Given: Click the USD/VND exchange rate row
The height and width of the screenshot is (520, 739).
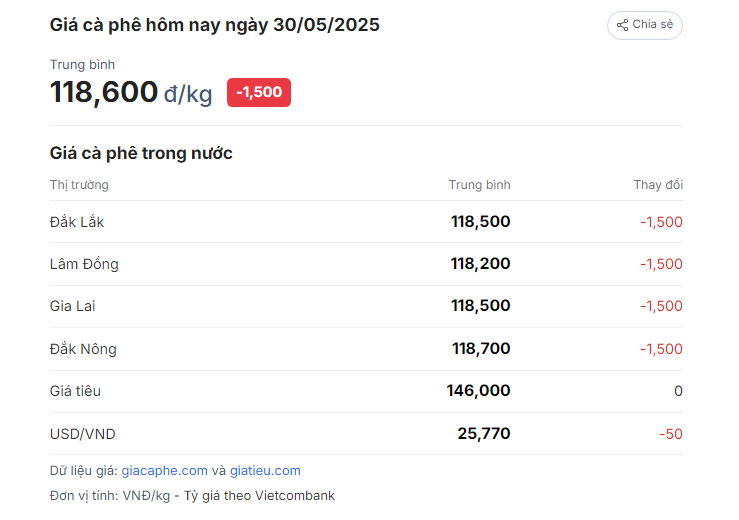Looking at the screenshot, I should click(x=366, y=434).
